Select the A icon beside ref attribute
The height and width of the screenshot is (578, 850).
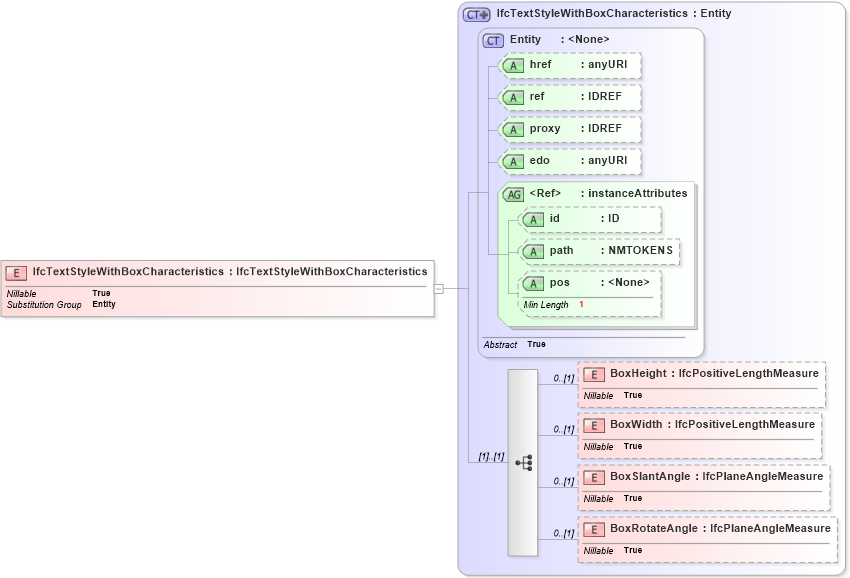[513, 97]
